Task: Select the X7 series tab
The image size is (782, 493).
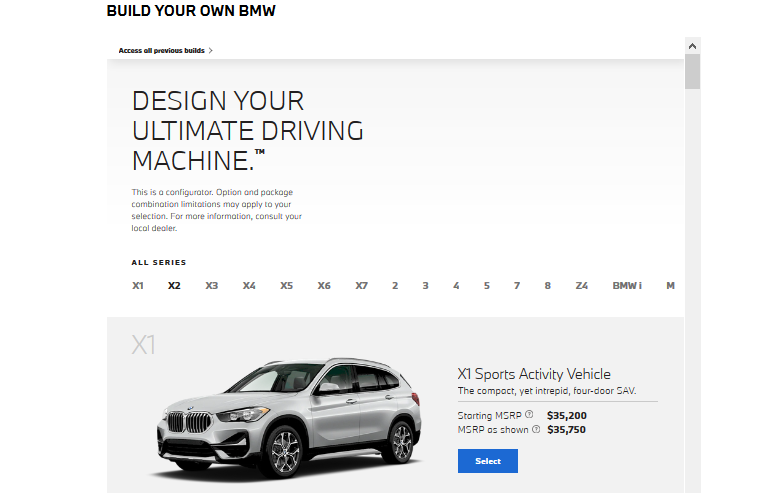Action: point(362,286)
